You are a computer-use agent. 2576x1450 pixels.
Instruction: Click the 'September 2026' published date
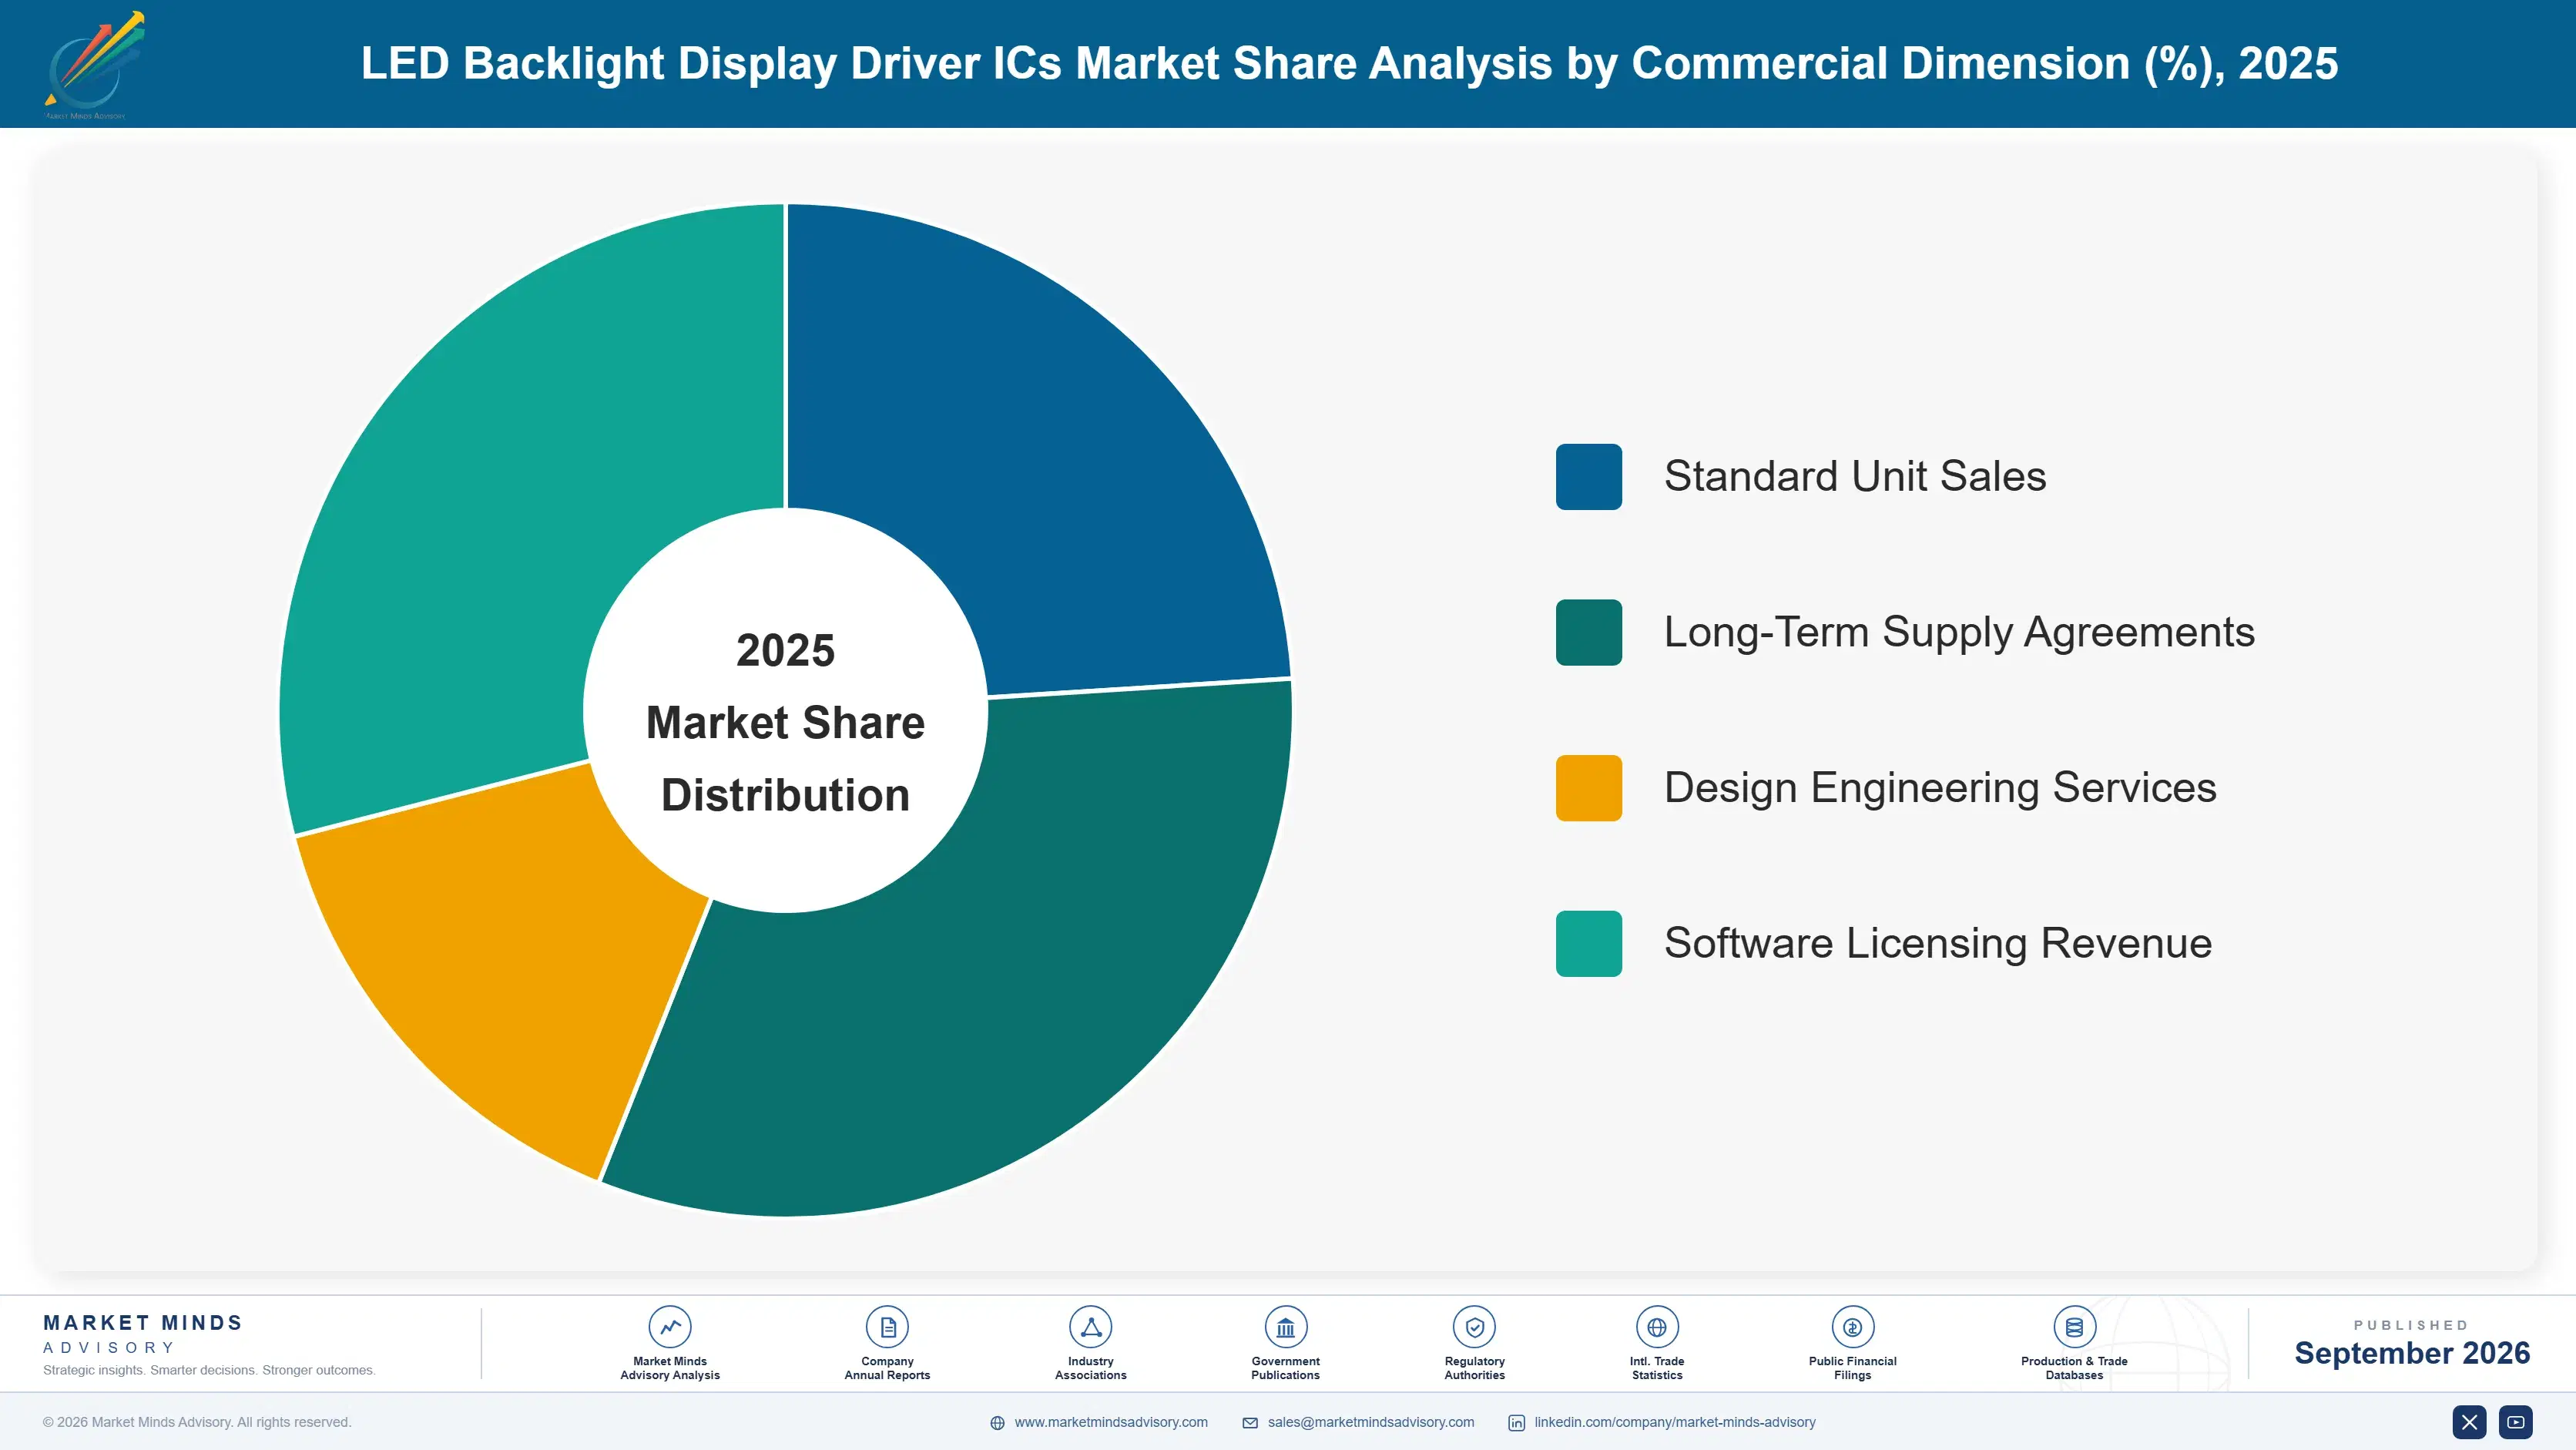pos(2412,1353)
